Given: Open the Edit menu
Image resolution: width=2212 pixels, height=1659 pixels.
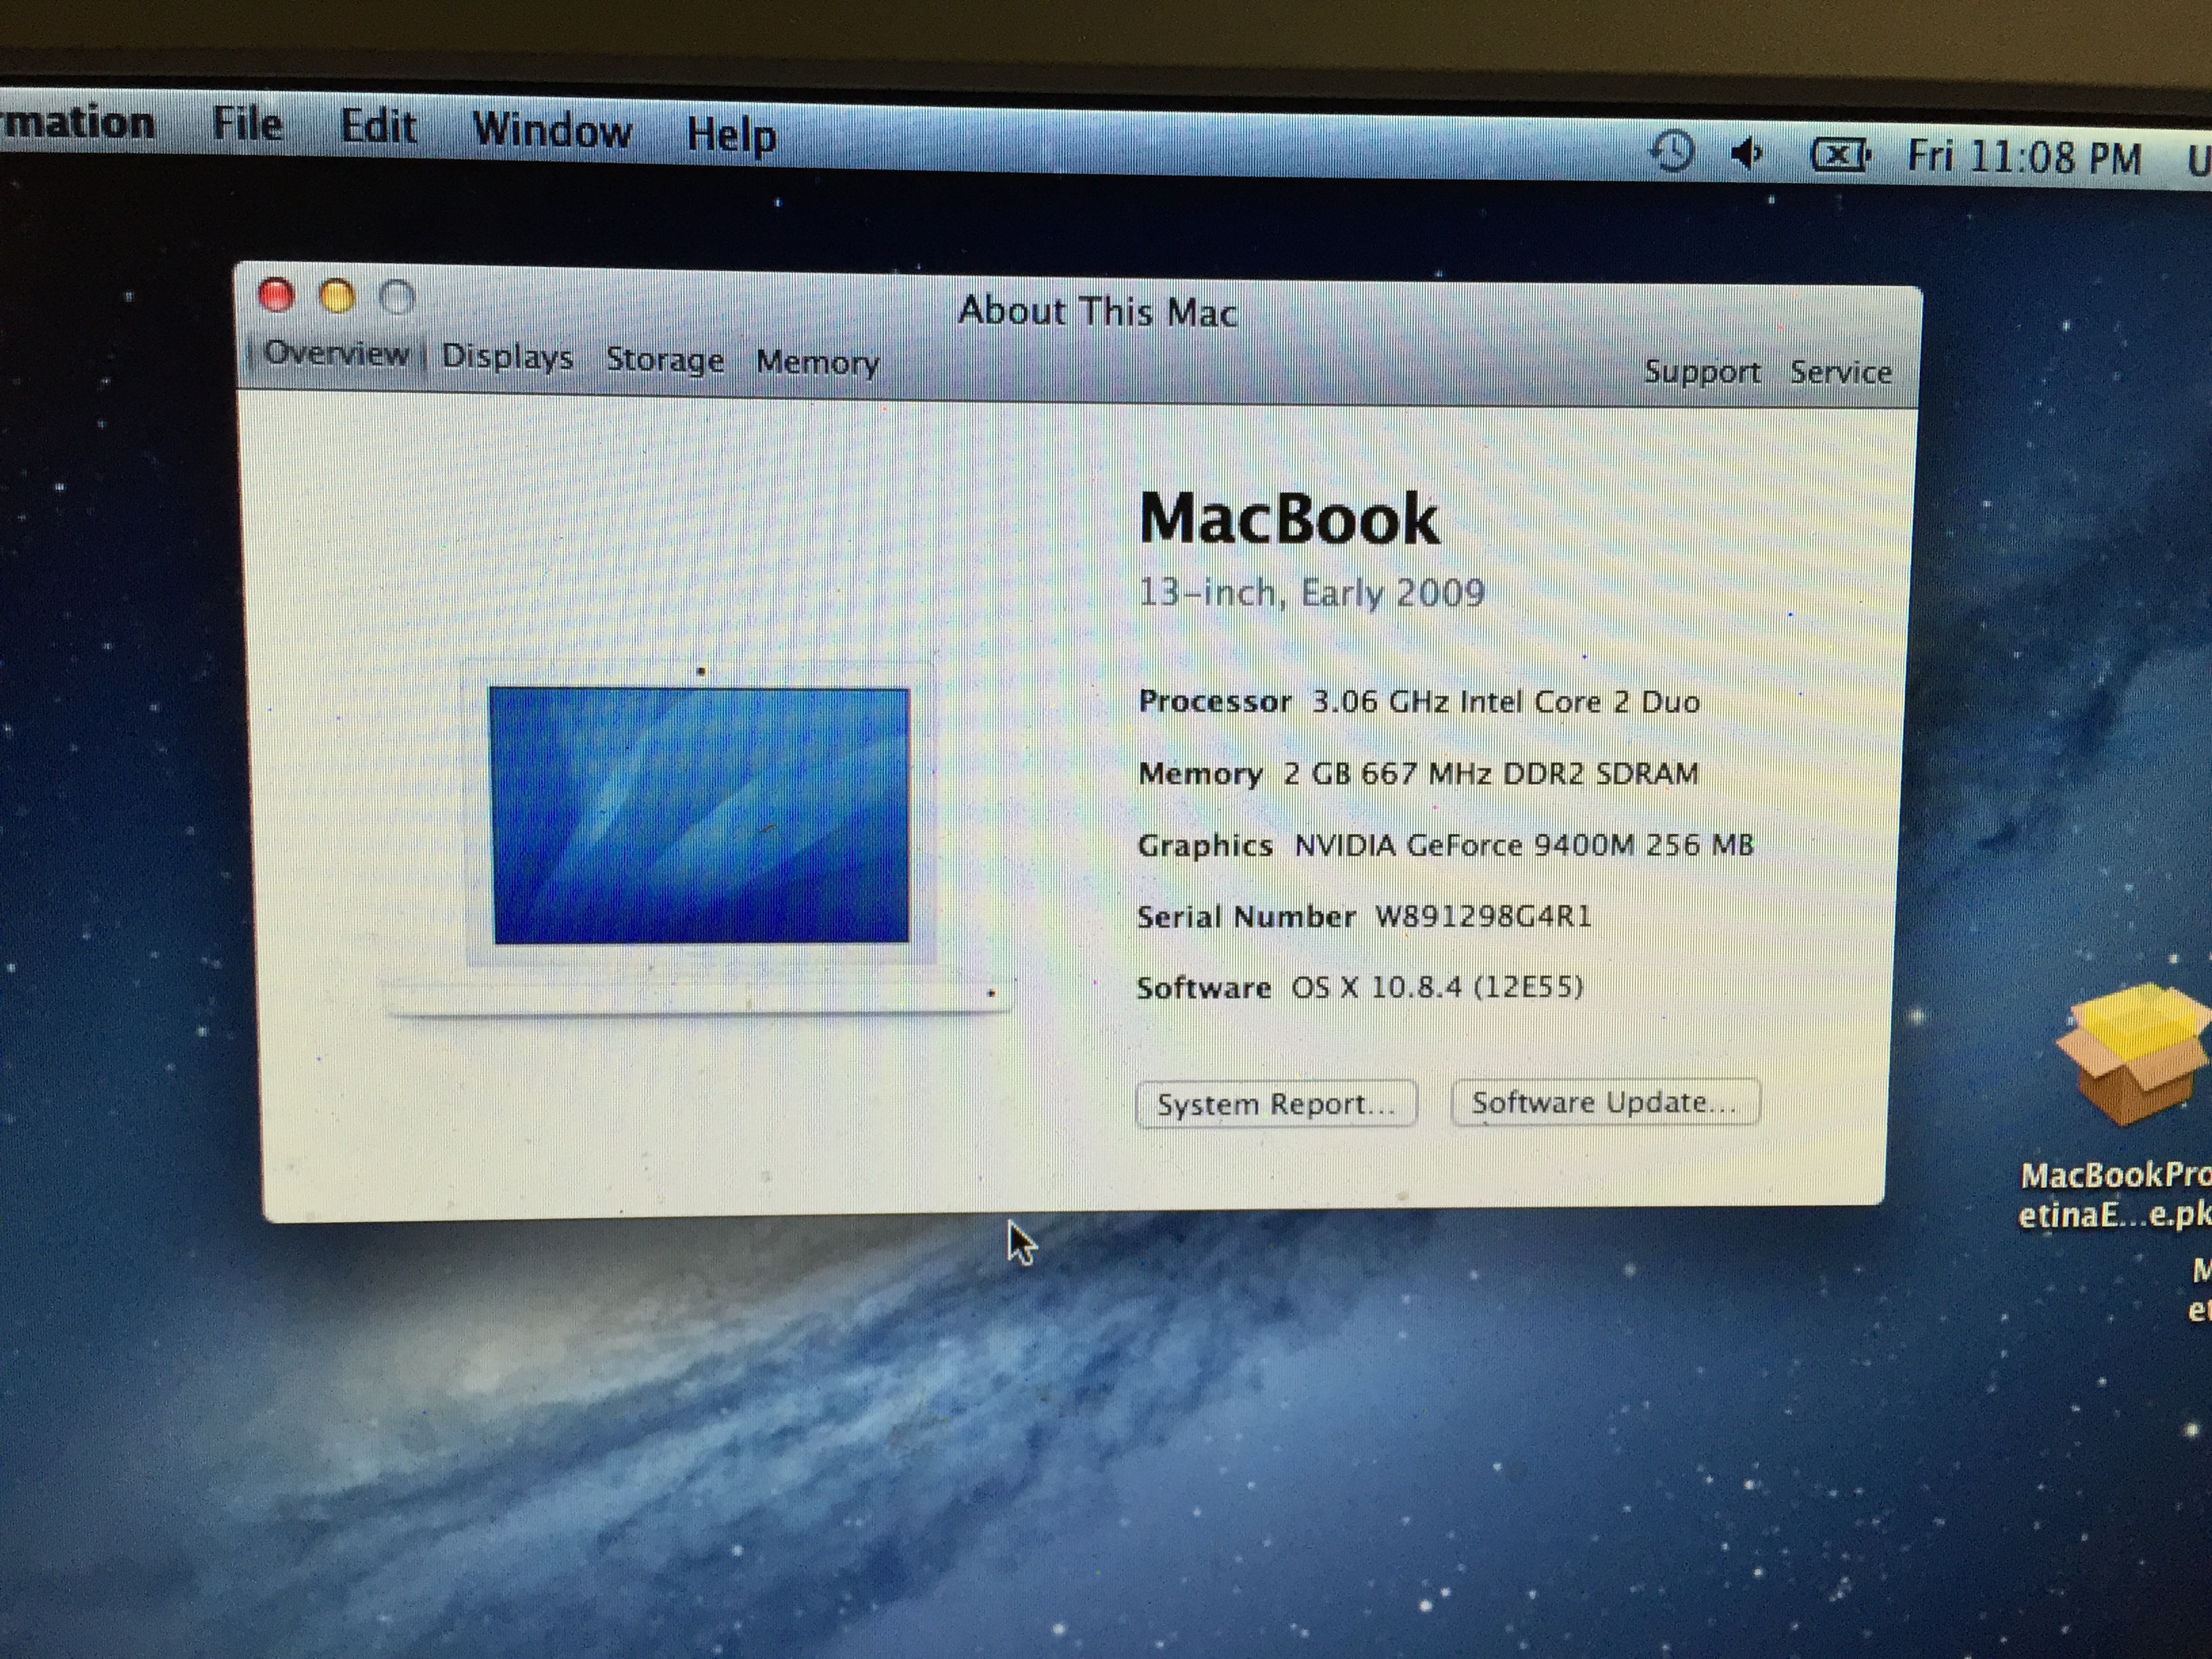Looking at the screenshot, I should (x=378, y=127).
